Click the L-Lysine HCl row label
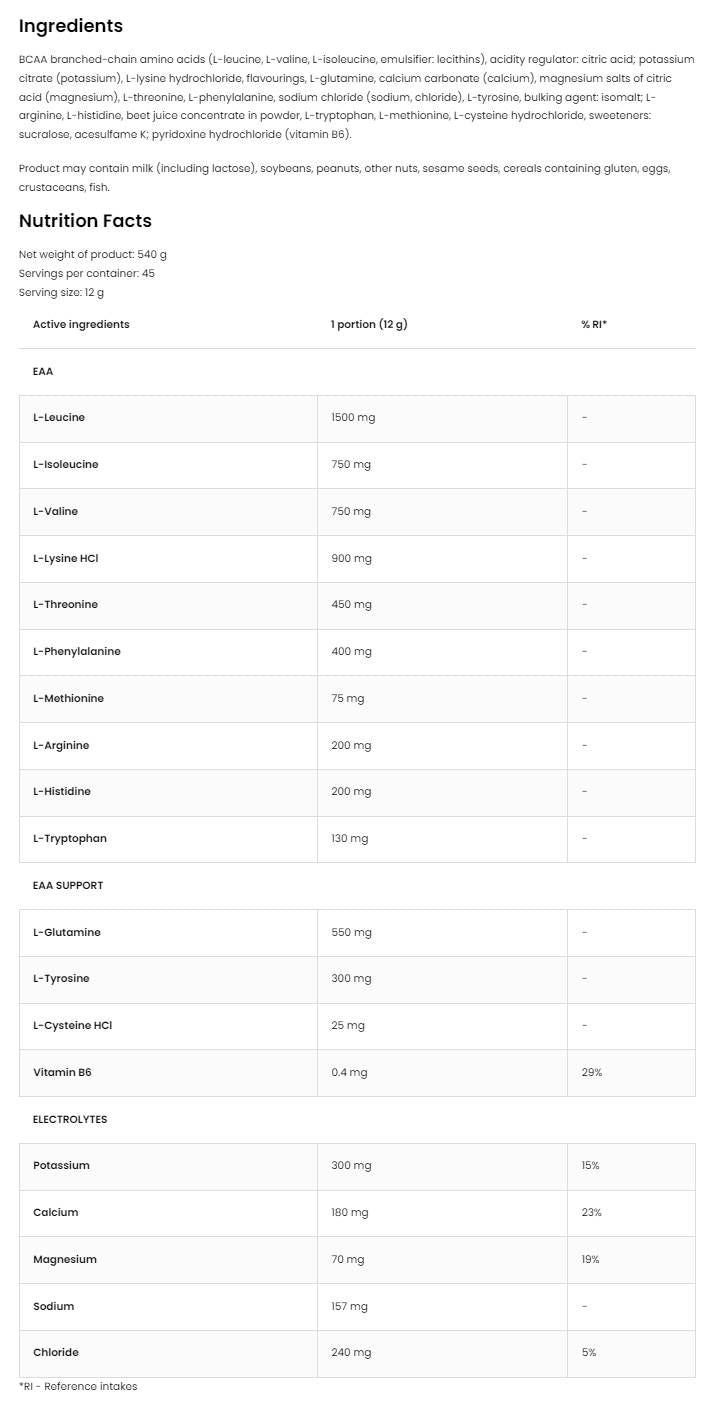 [x=66, y=558]
